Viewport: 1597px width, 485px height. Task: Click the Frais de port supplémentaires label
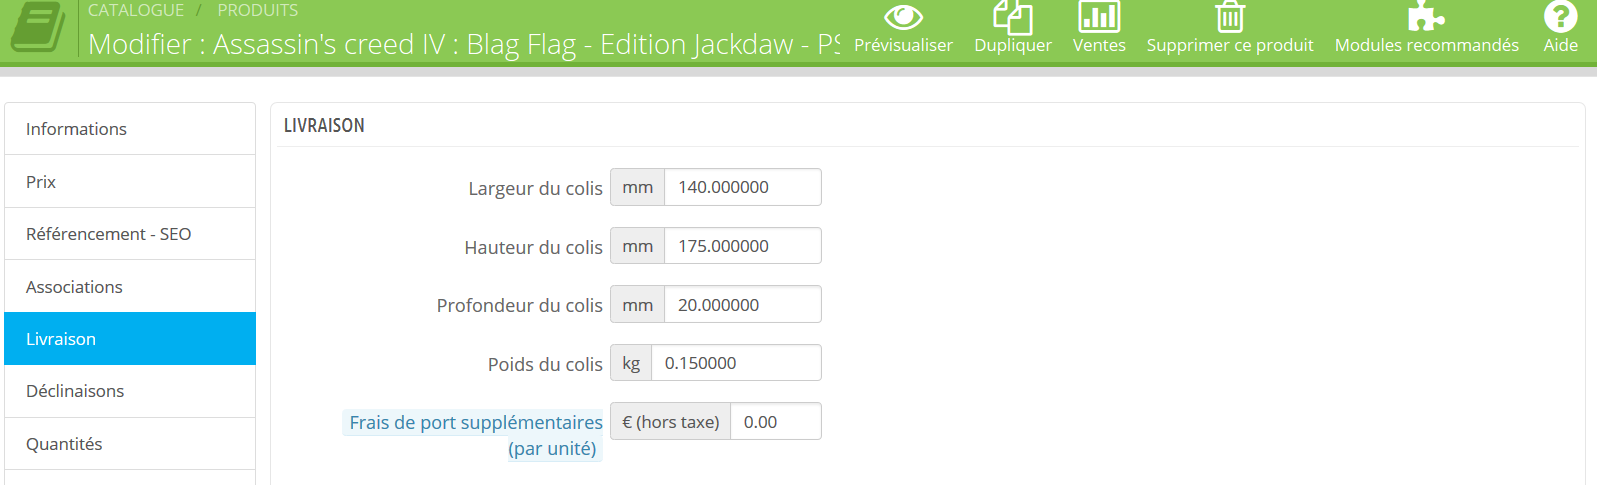point(475,423)
